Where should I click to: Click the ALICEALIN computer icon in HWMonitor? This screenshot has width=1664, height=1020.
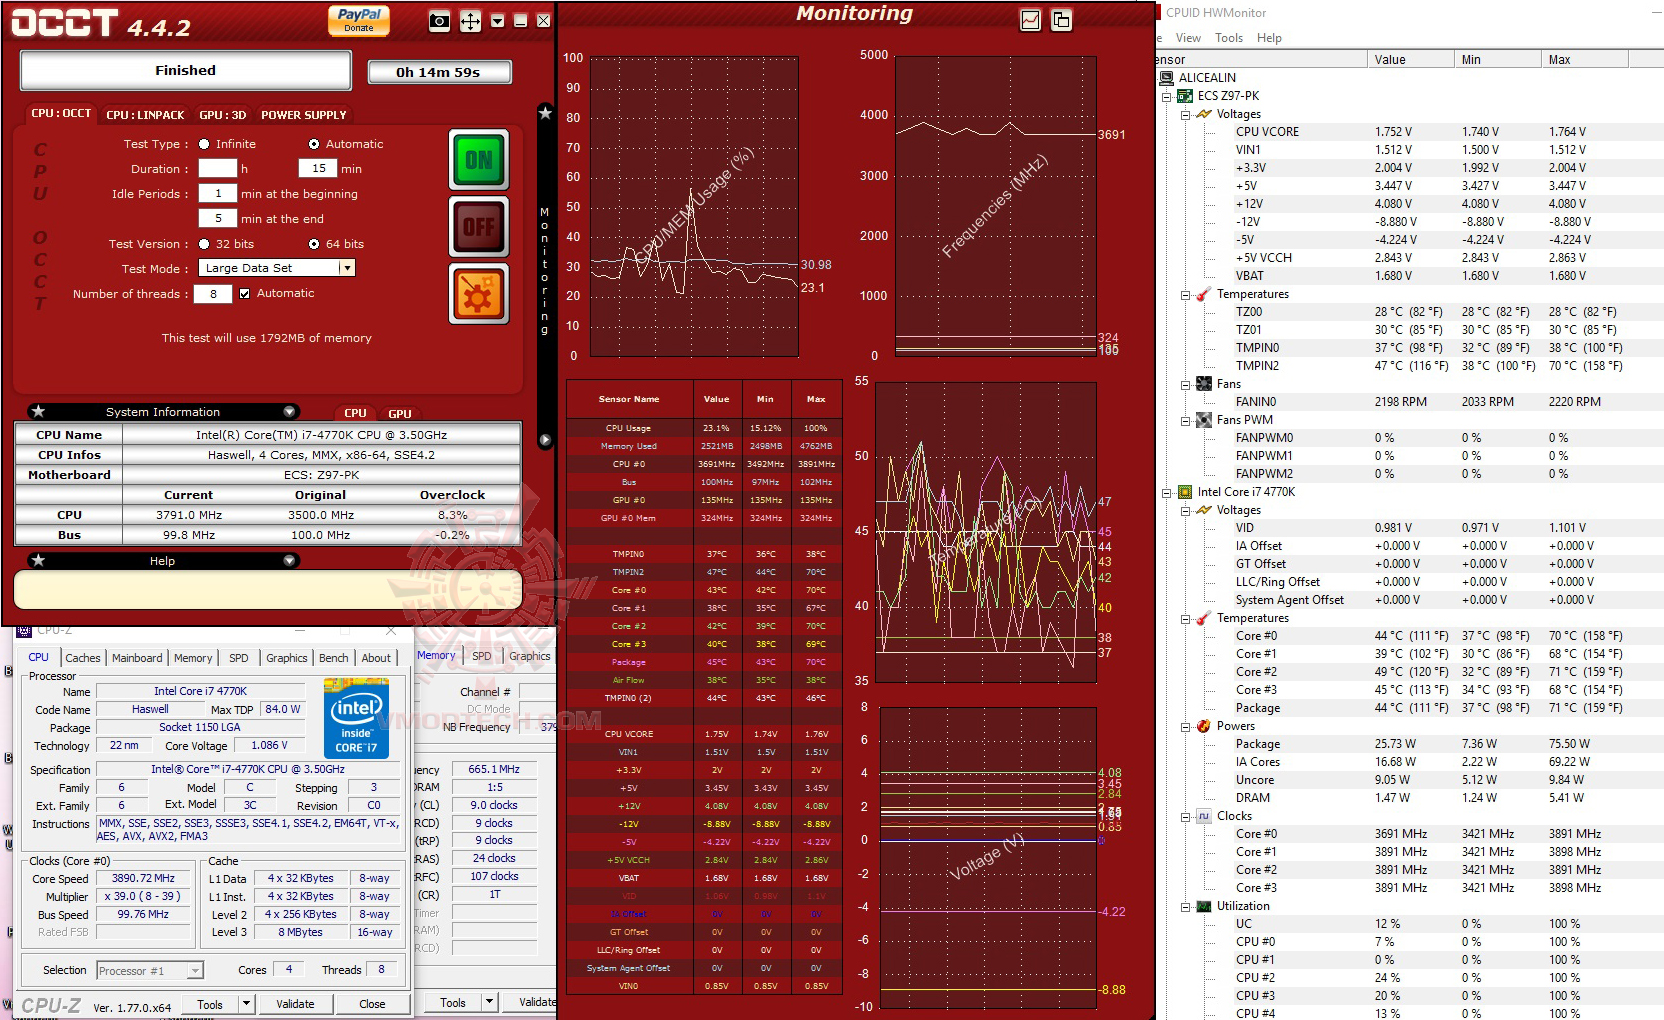tap(1166, 78)
